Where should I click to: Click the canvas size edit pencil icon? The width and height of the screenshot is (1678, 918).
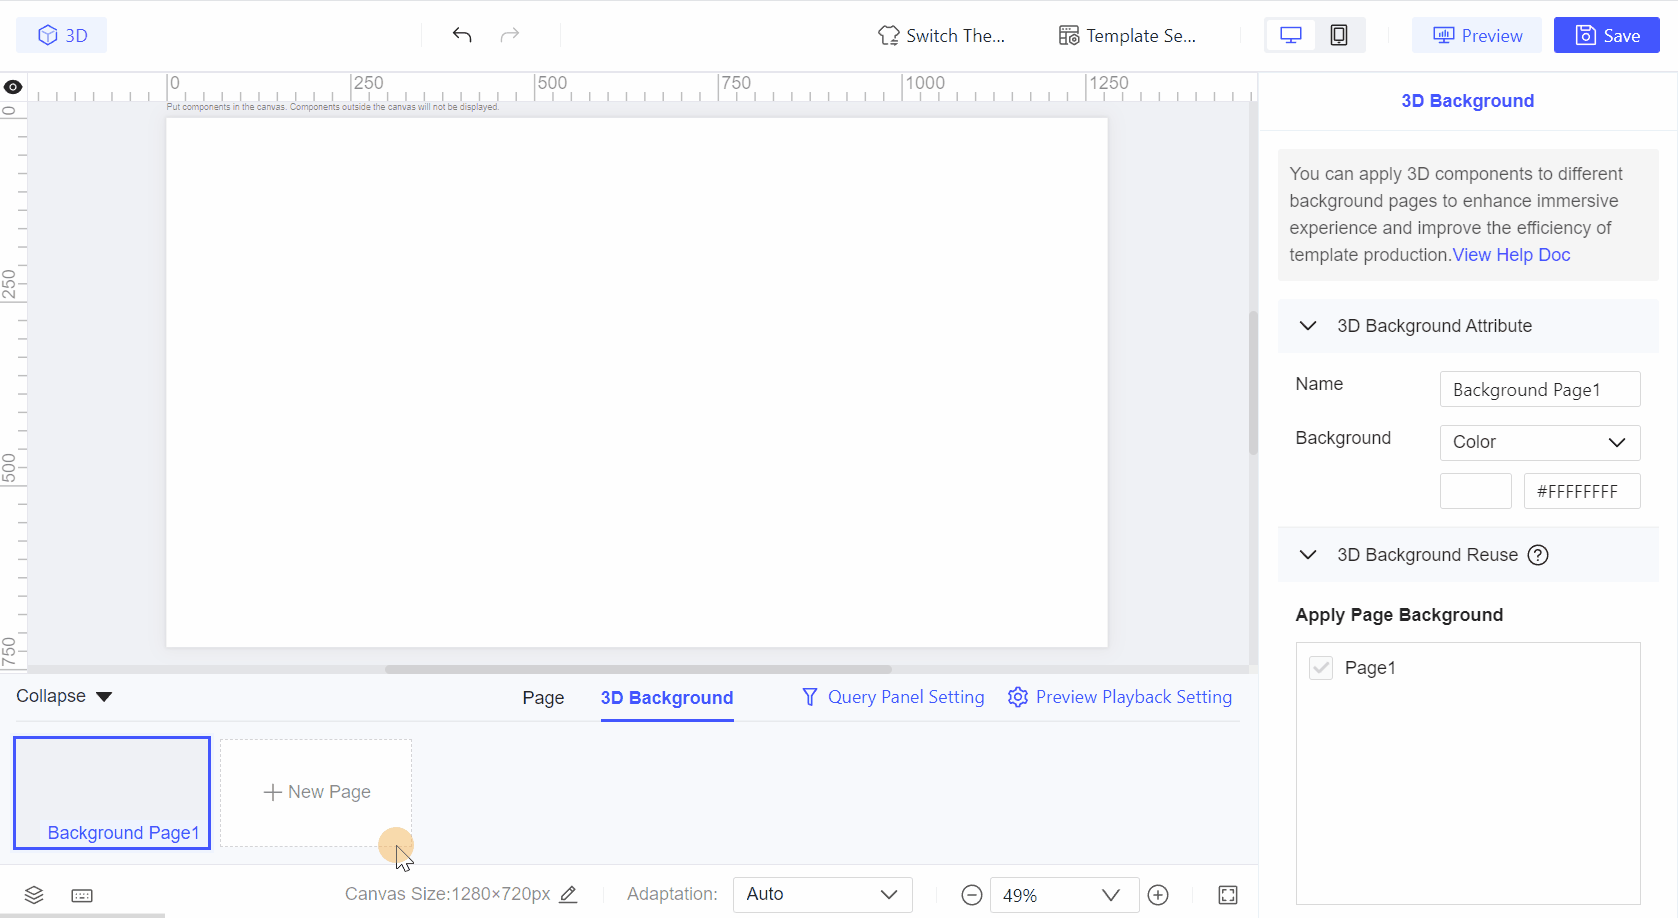pyautogui.click(x=568, y=894)
